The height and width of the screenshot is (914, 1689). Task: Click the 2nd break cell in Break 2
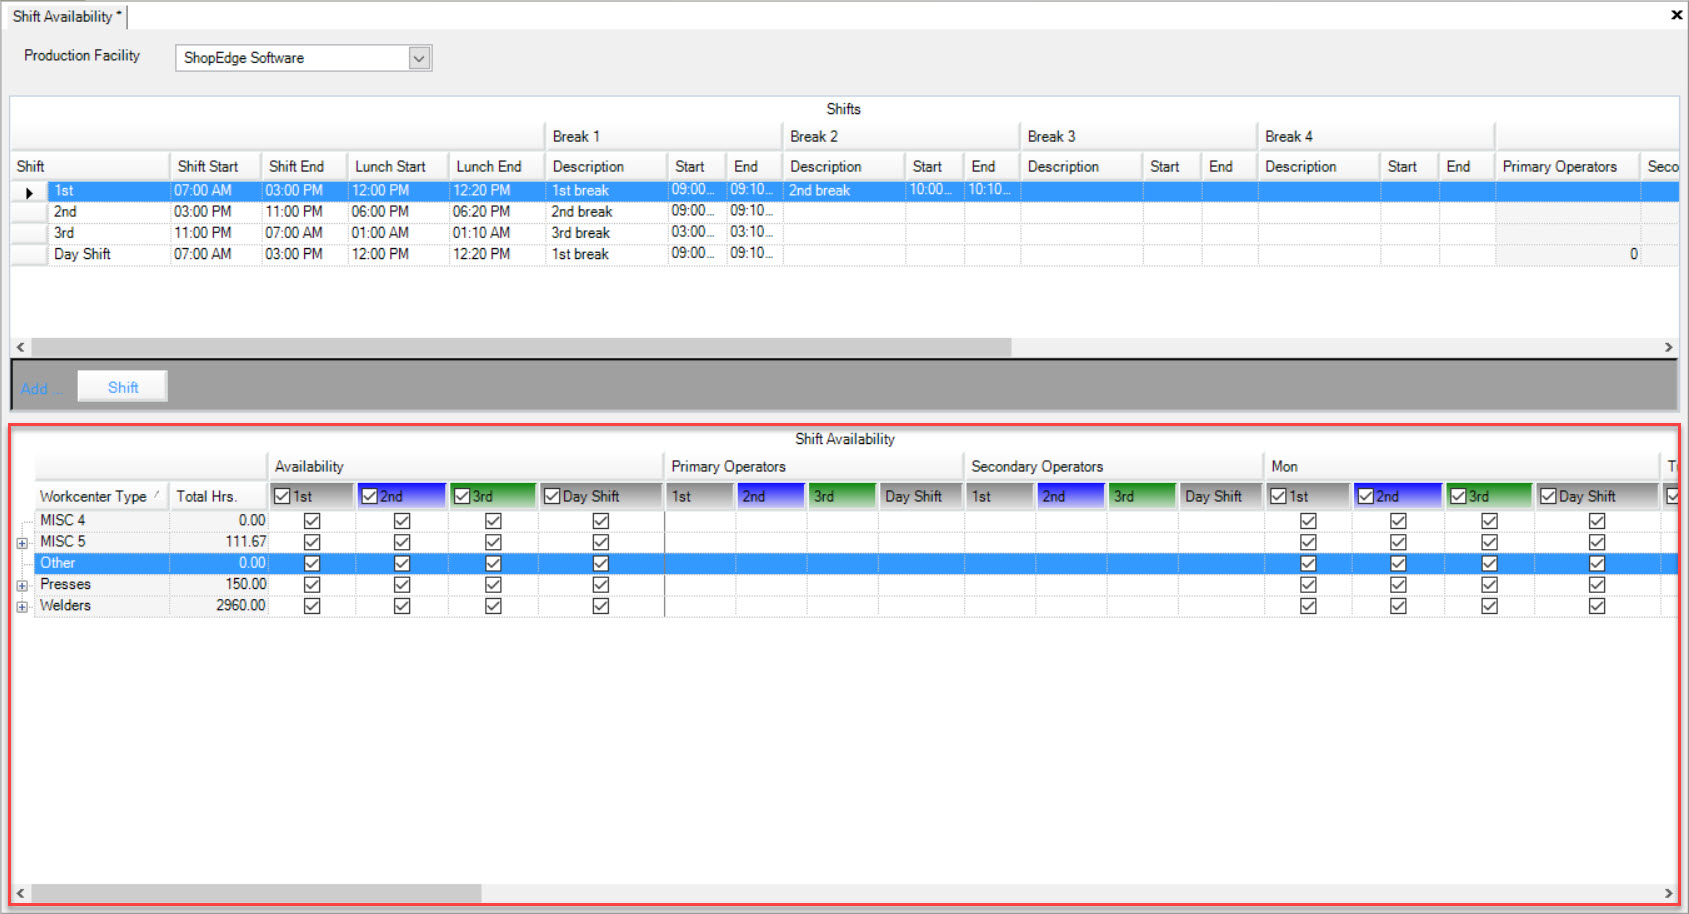tap(844, 190)
